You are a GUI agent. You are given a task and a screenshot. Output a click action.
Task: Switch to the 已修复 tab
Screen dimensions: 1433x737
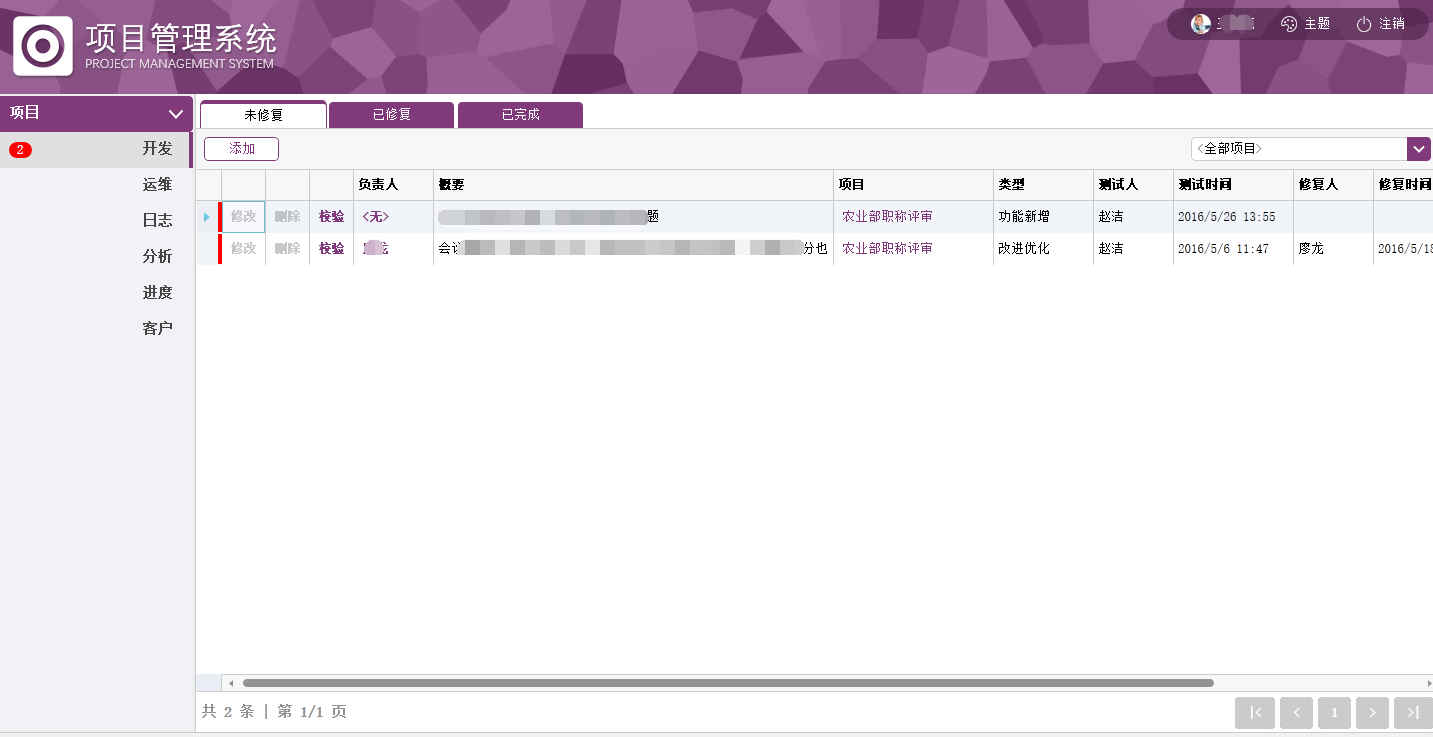point(391,115)
